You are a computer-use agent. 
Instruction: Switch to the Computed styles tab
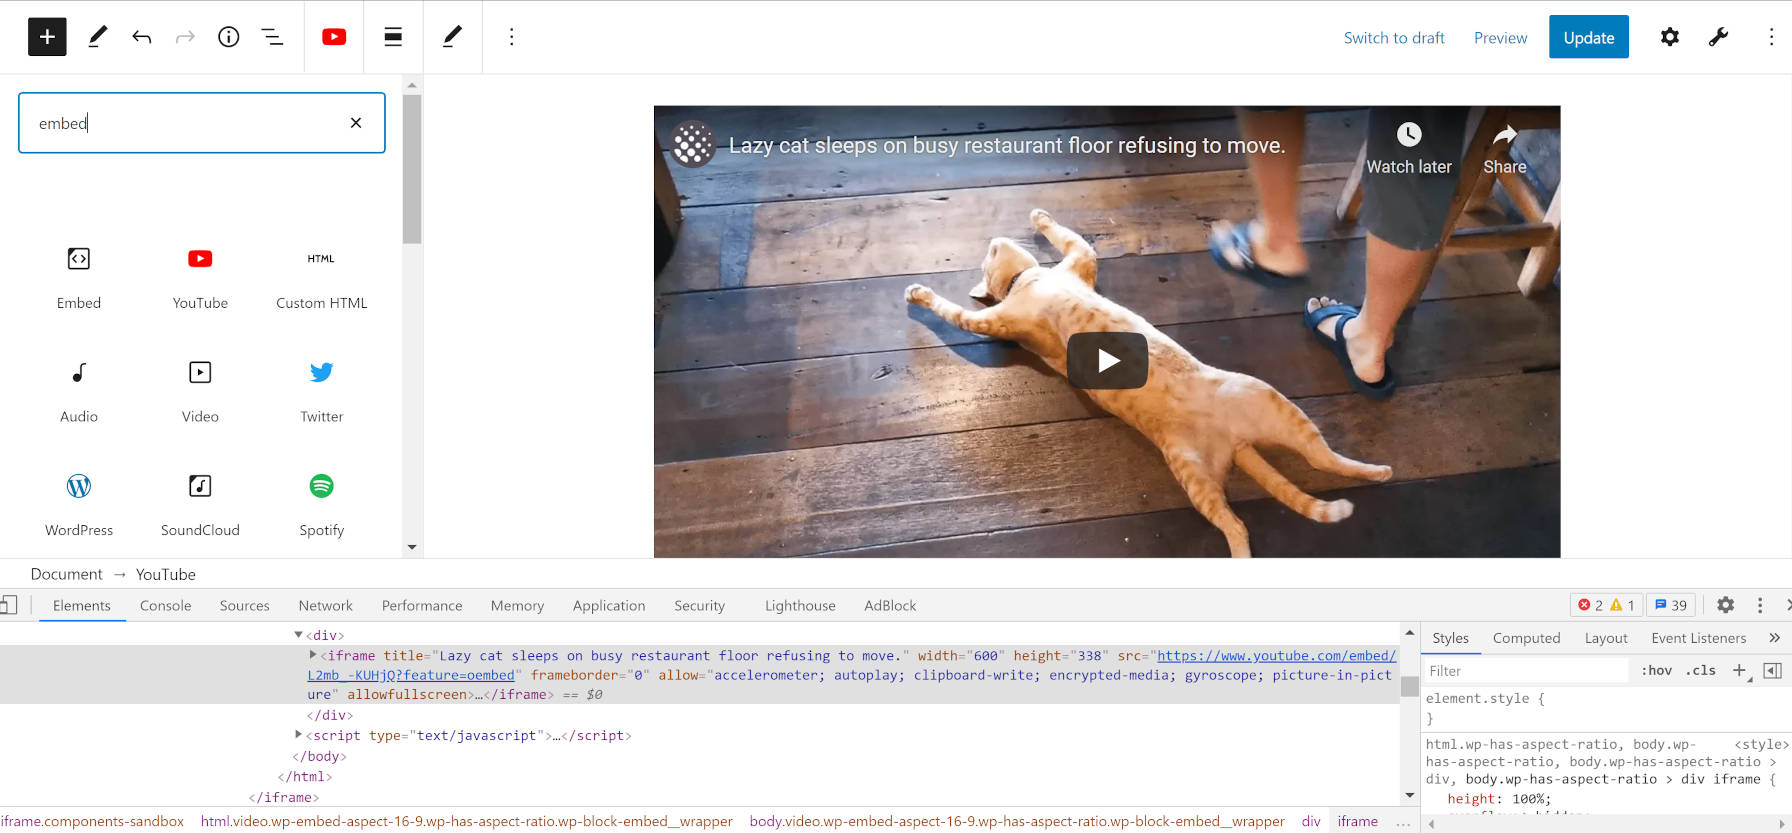(x=1526, y=638)
